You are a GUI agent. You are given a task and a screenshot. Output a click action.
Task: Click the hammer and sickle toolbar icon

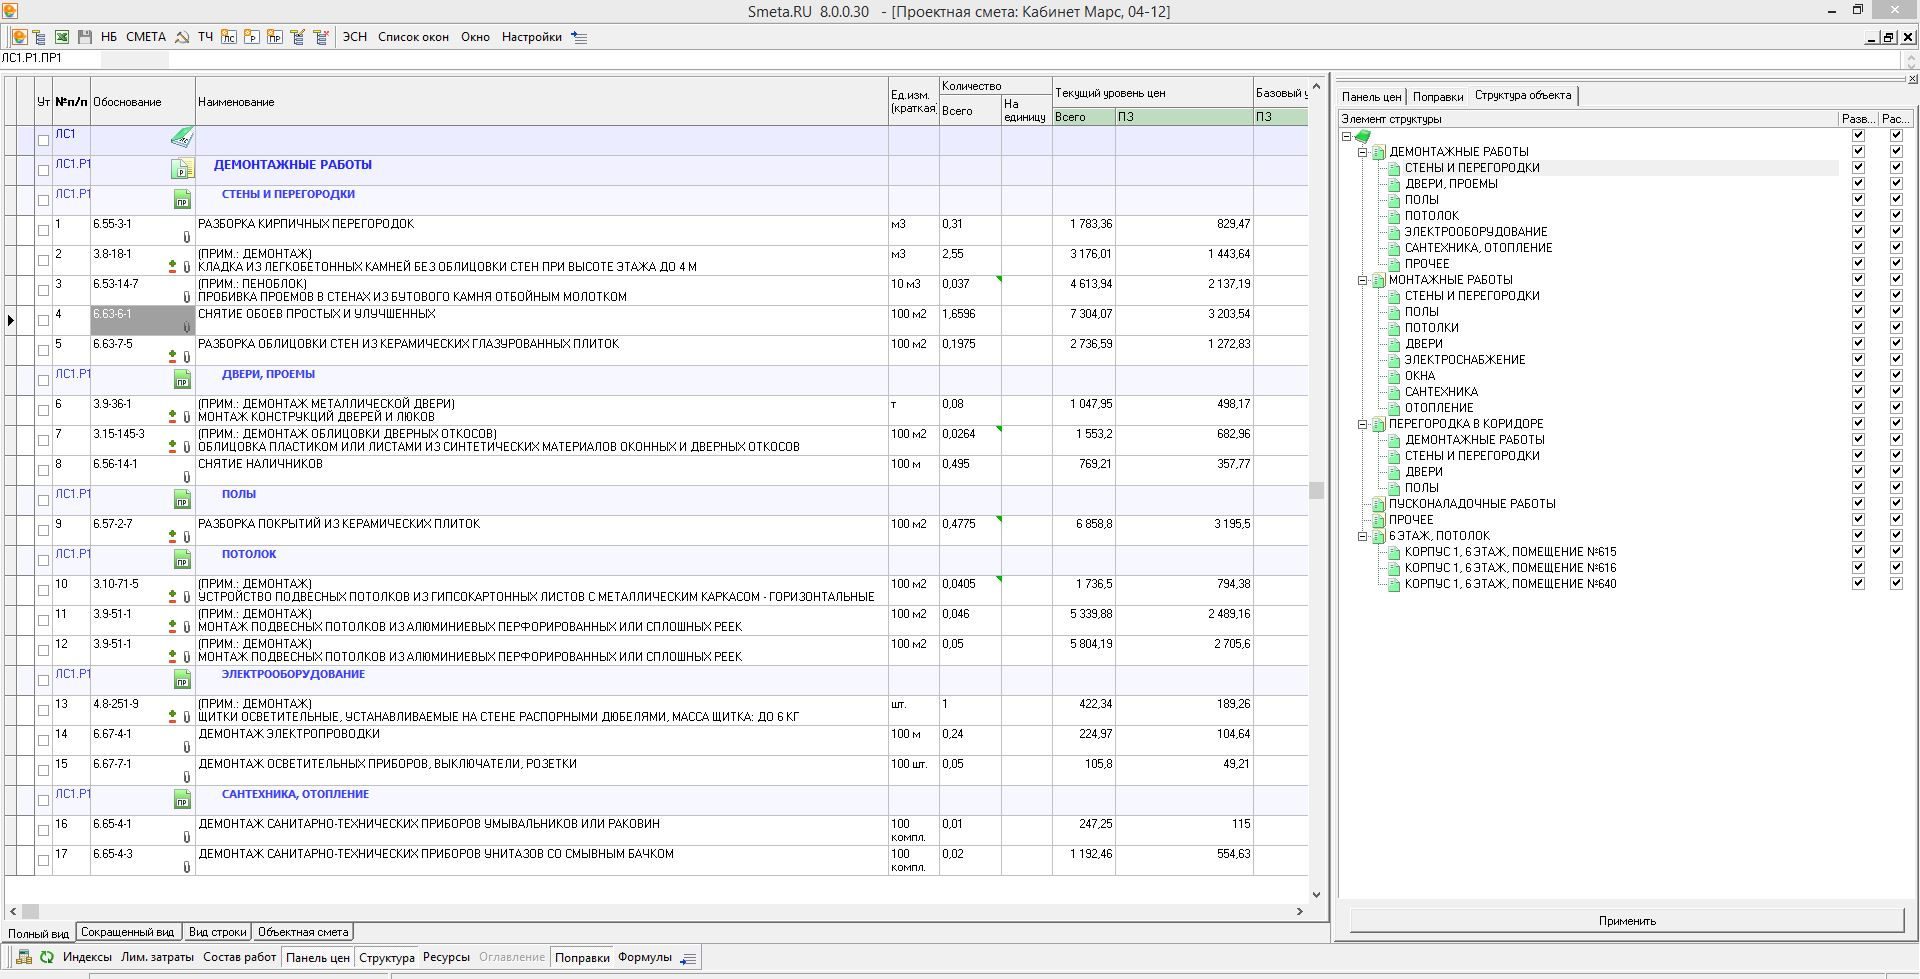(x=182, y=37)
